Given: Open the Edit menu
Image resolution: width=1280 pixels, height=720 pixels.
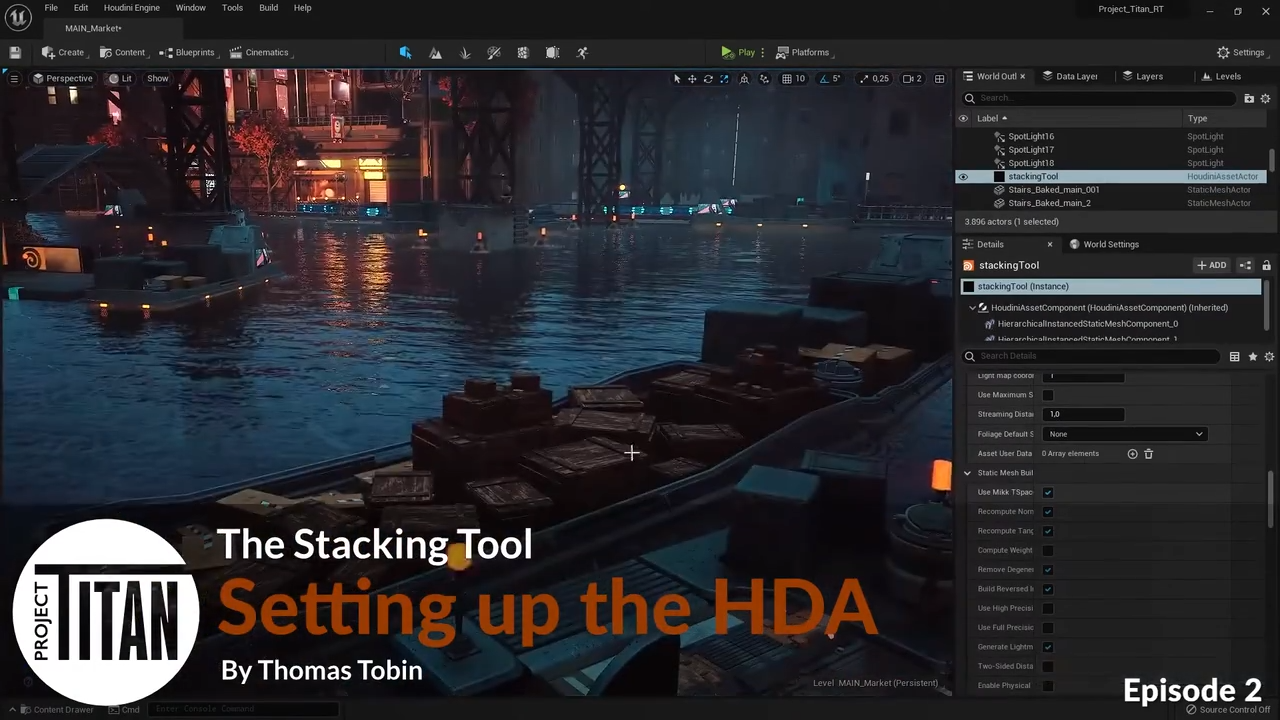Looking at the screenshot, I should coord(81,8).
